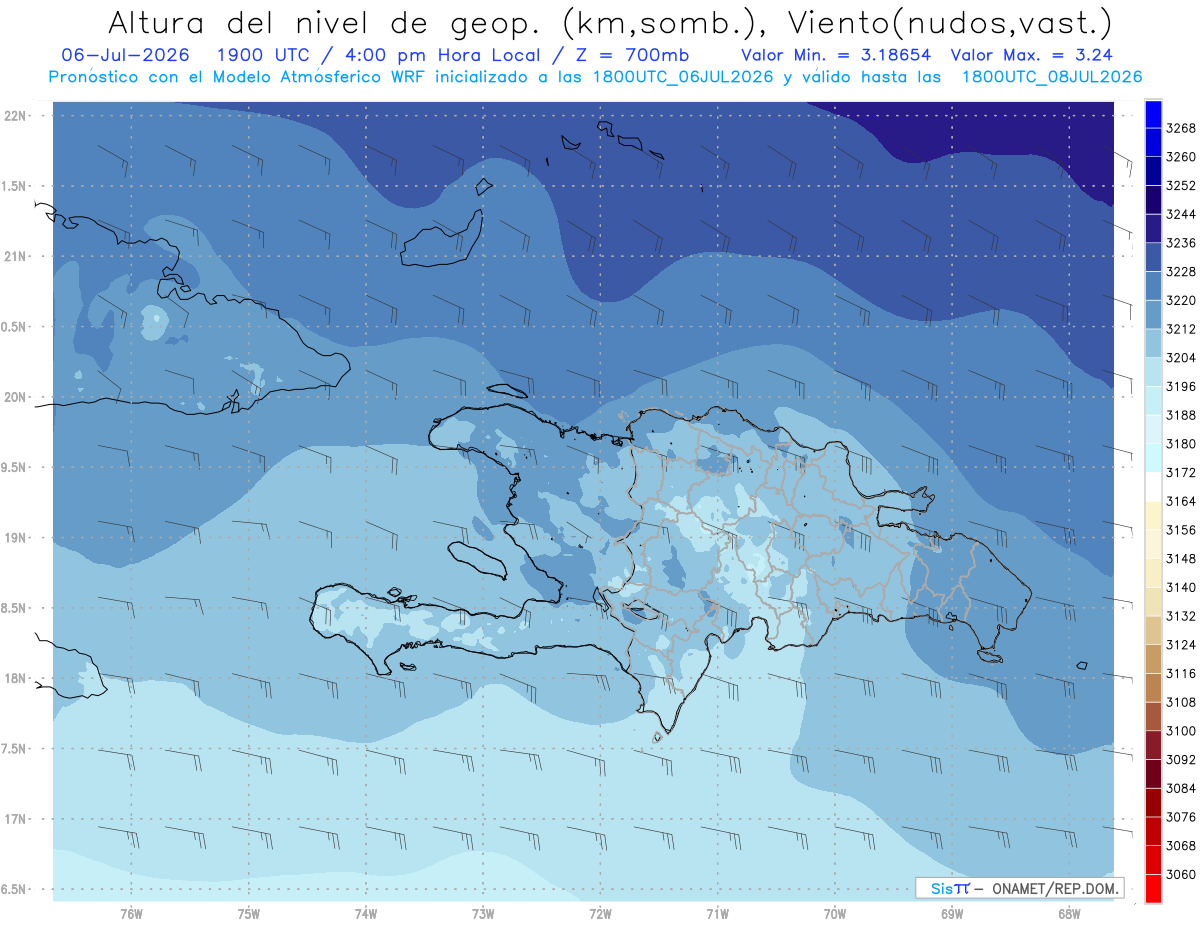The width and height of the screenshot is (1200, 927).
Task: Click the colorbar value 3180
Action: (x=1180, y=443)
